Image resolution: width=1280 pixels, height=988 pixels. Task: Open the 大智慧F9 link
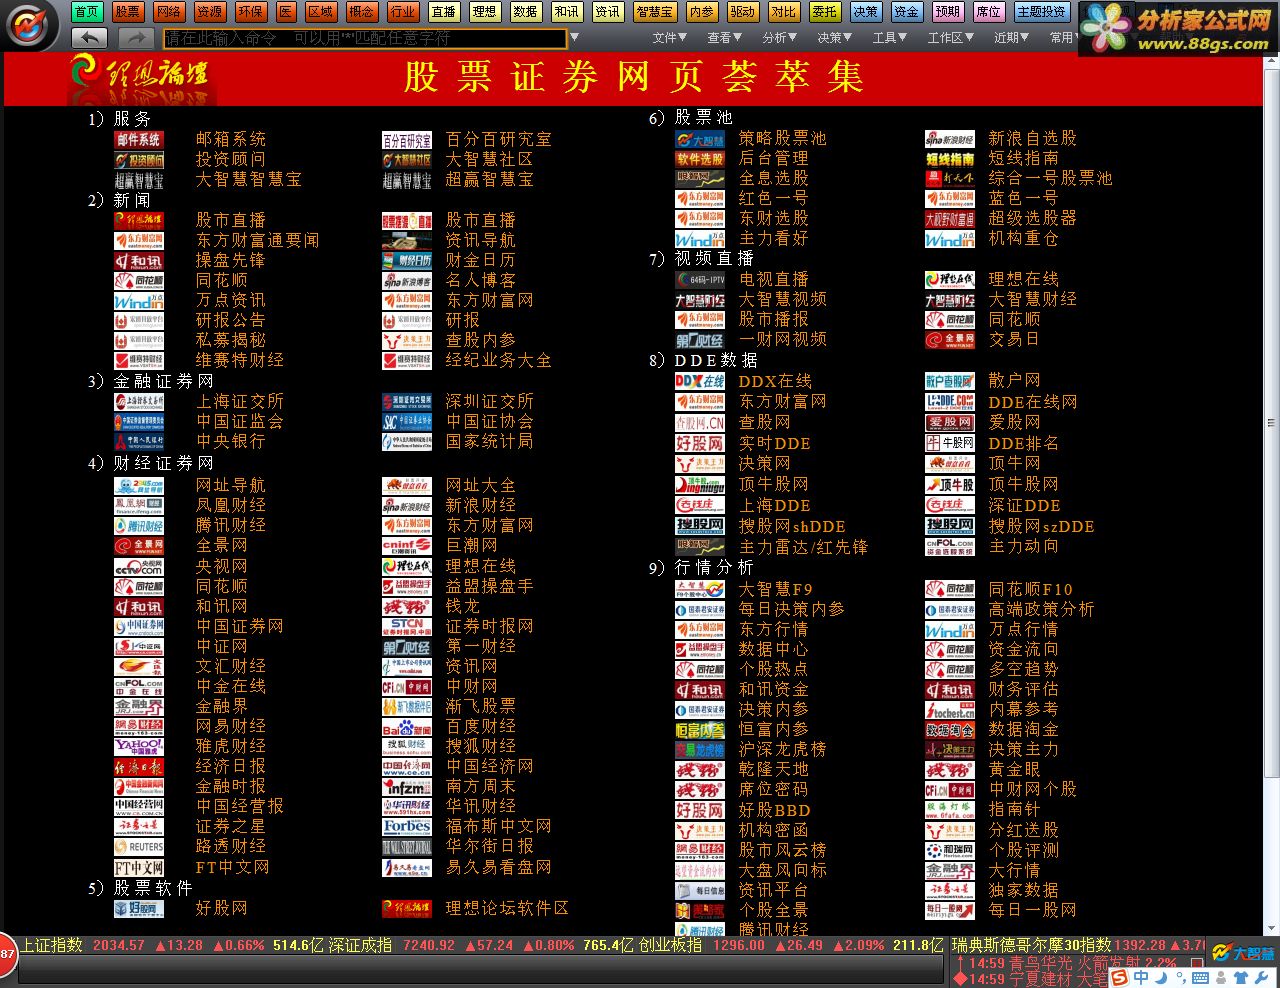[x=775, y=590]
